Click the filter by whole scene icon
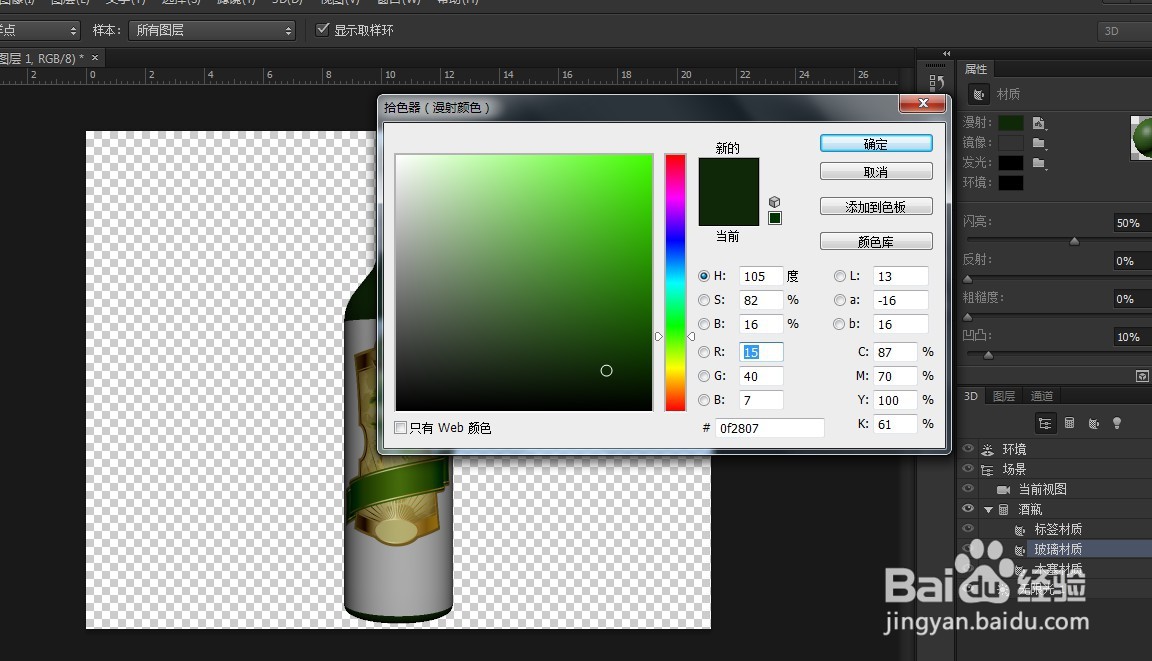1152x661 pixels. coord(1045,423)
